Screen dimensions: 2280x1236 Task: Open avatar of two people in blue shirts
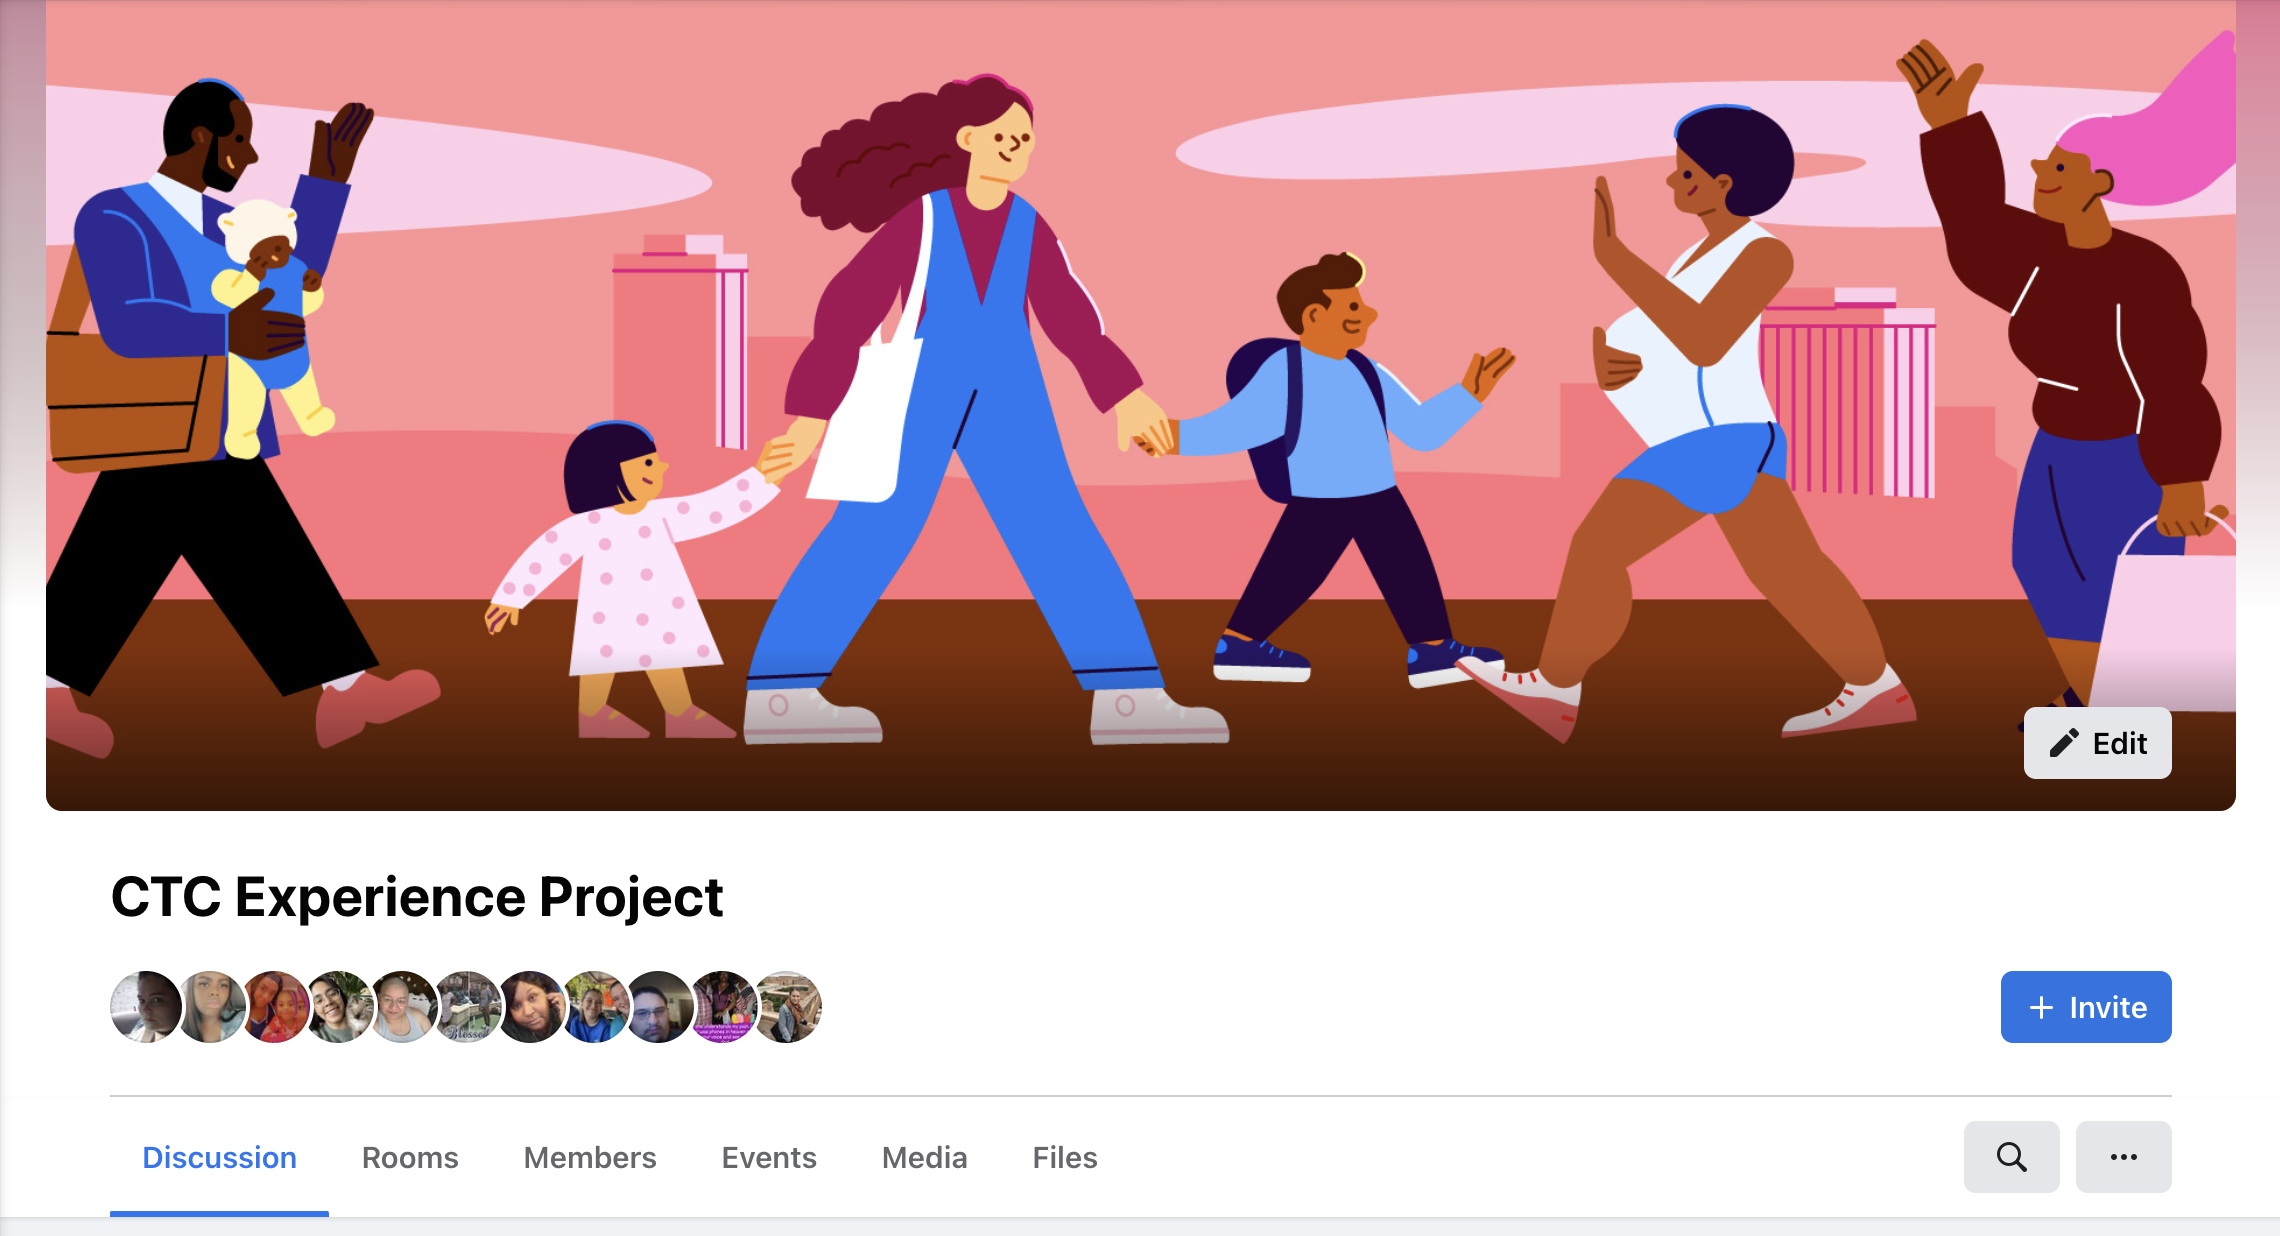click(x=595, y=1007)
